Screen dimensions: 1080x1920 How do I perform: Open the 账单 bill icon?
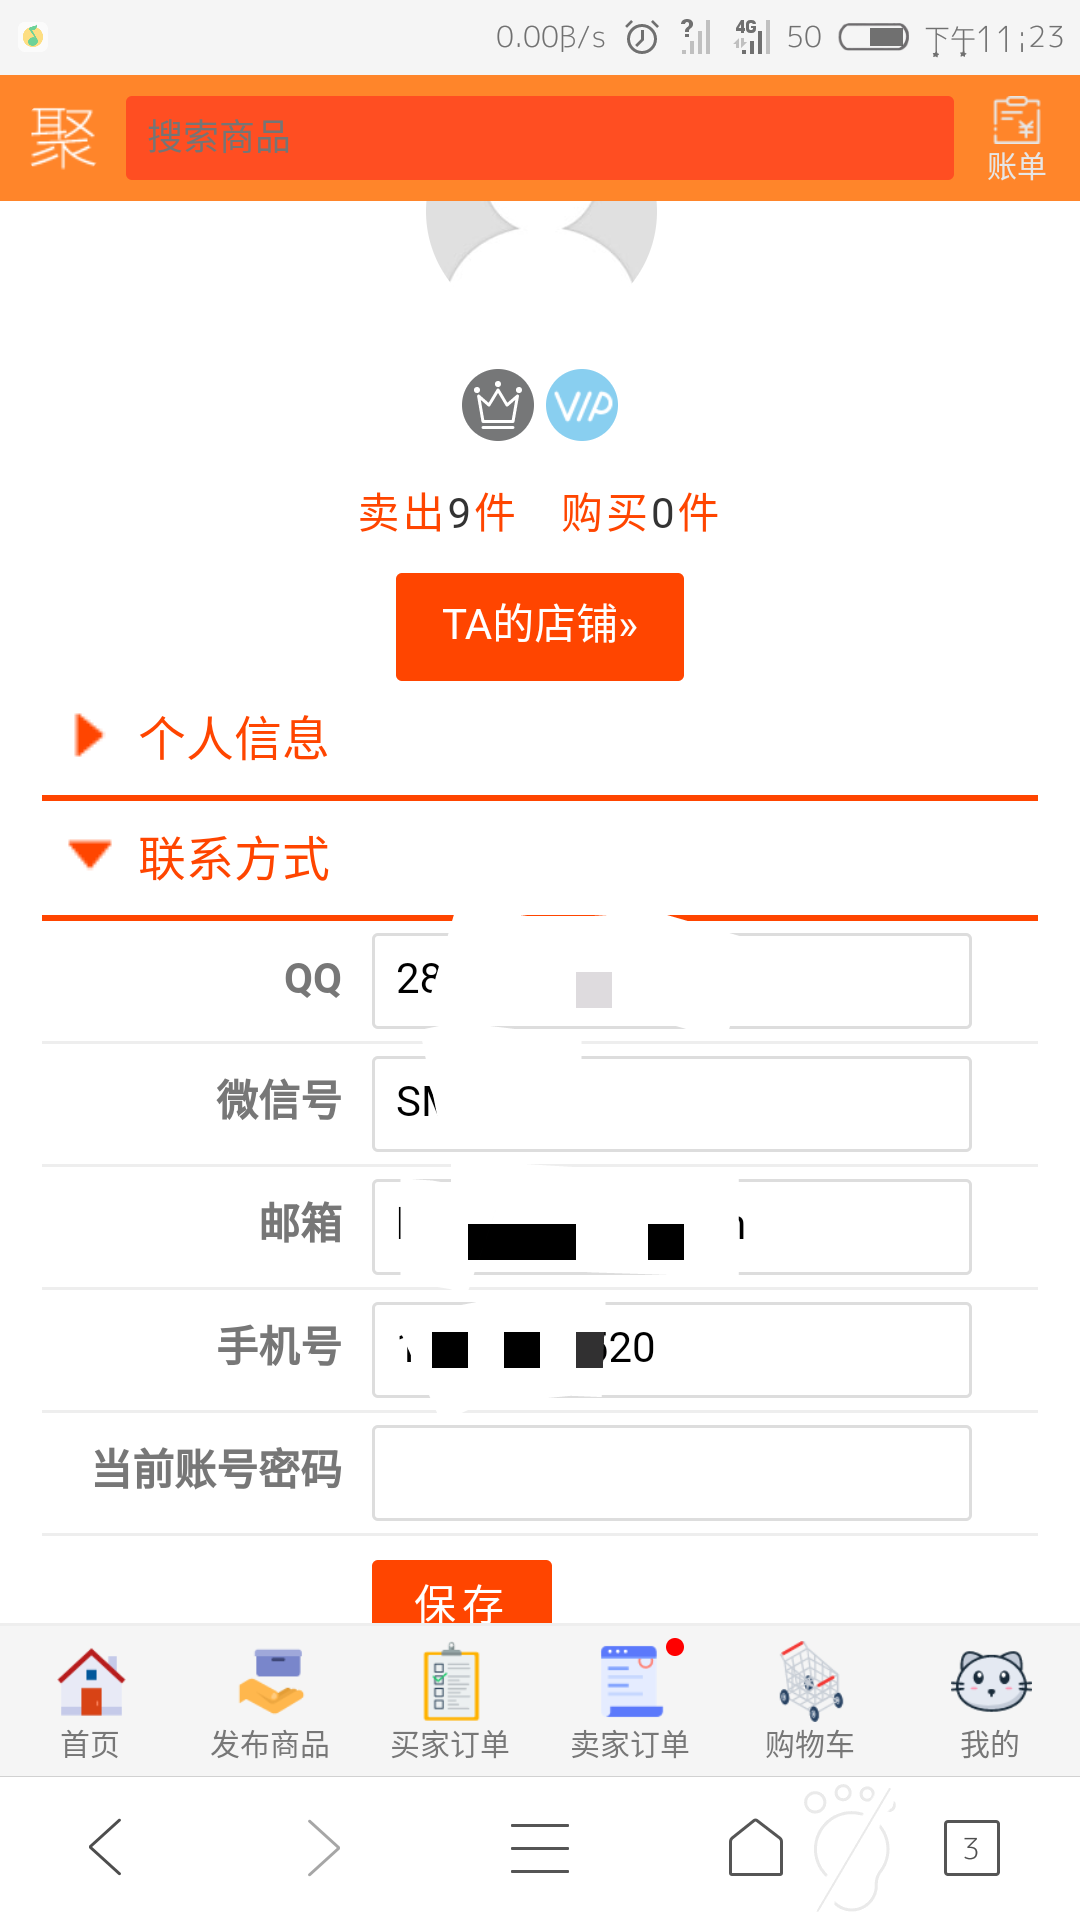(x=1016, y=138)
